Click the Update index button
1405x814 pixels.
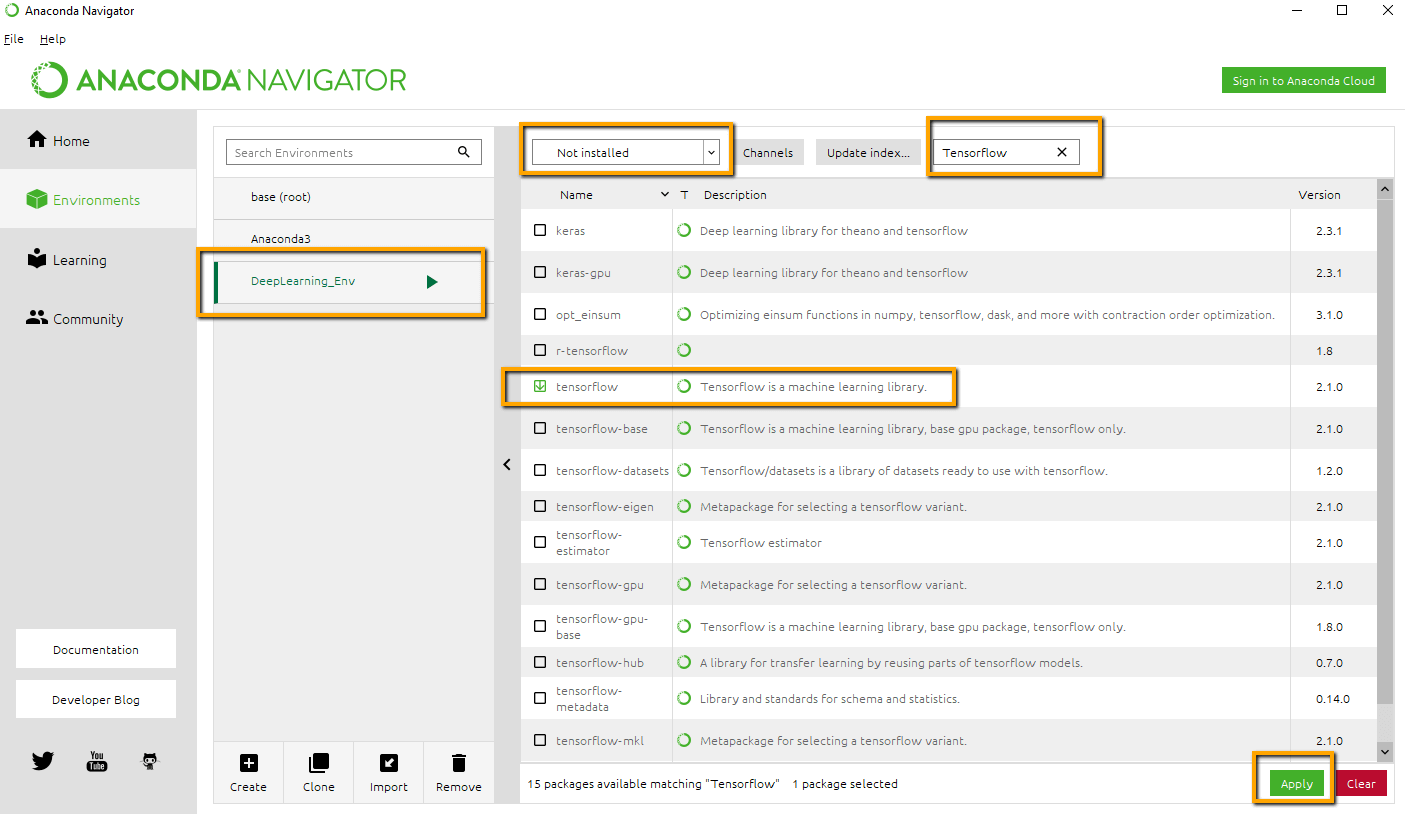click(868, 152)
